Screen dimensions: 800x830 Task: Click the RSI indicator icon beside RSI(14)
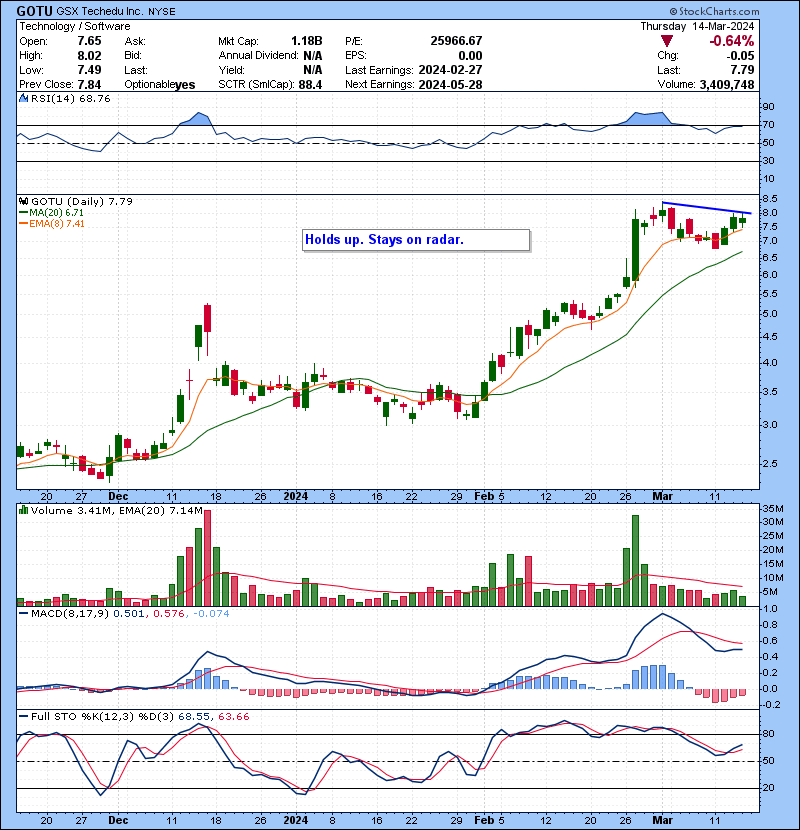click(x=23, y=98)
